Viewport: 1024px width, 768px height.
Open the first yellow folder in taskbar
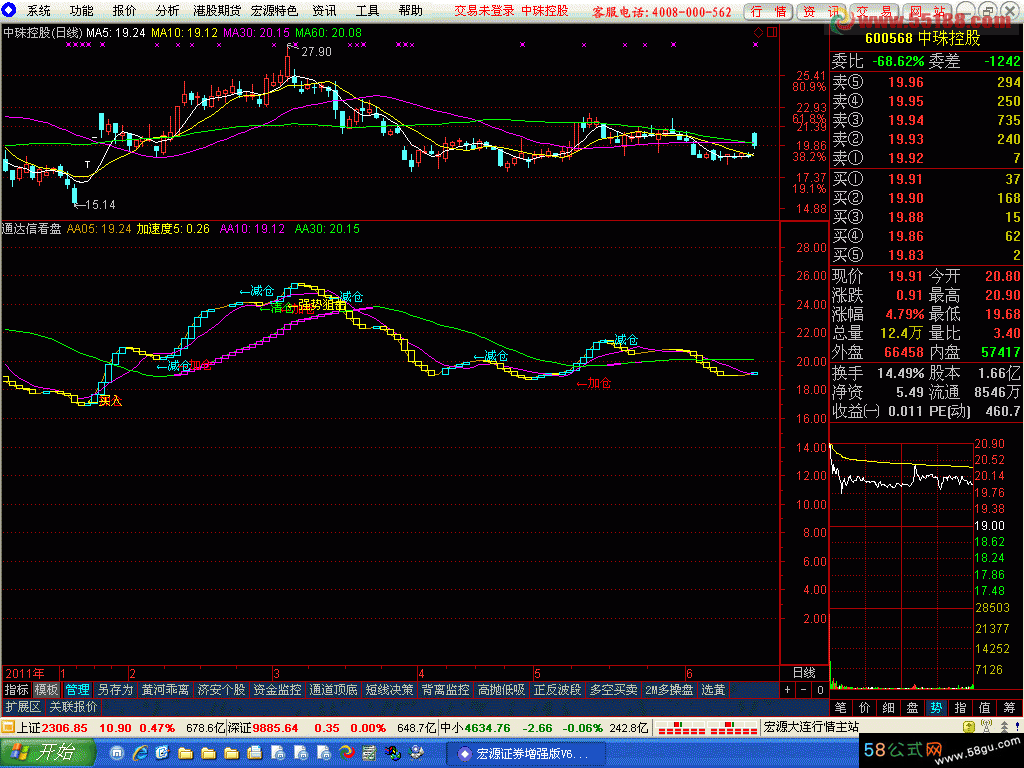pos(185,753)
